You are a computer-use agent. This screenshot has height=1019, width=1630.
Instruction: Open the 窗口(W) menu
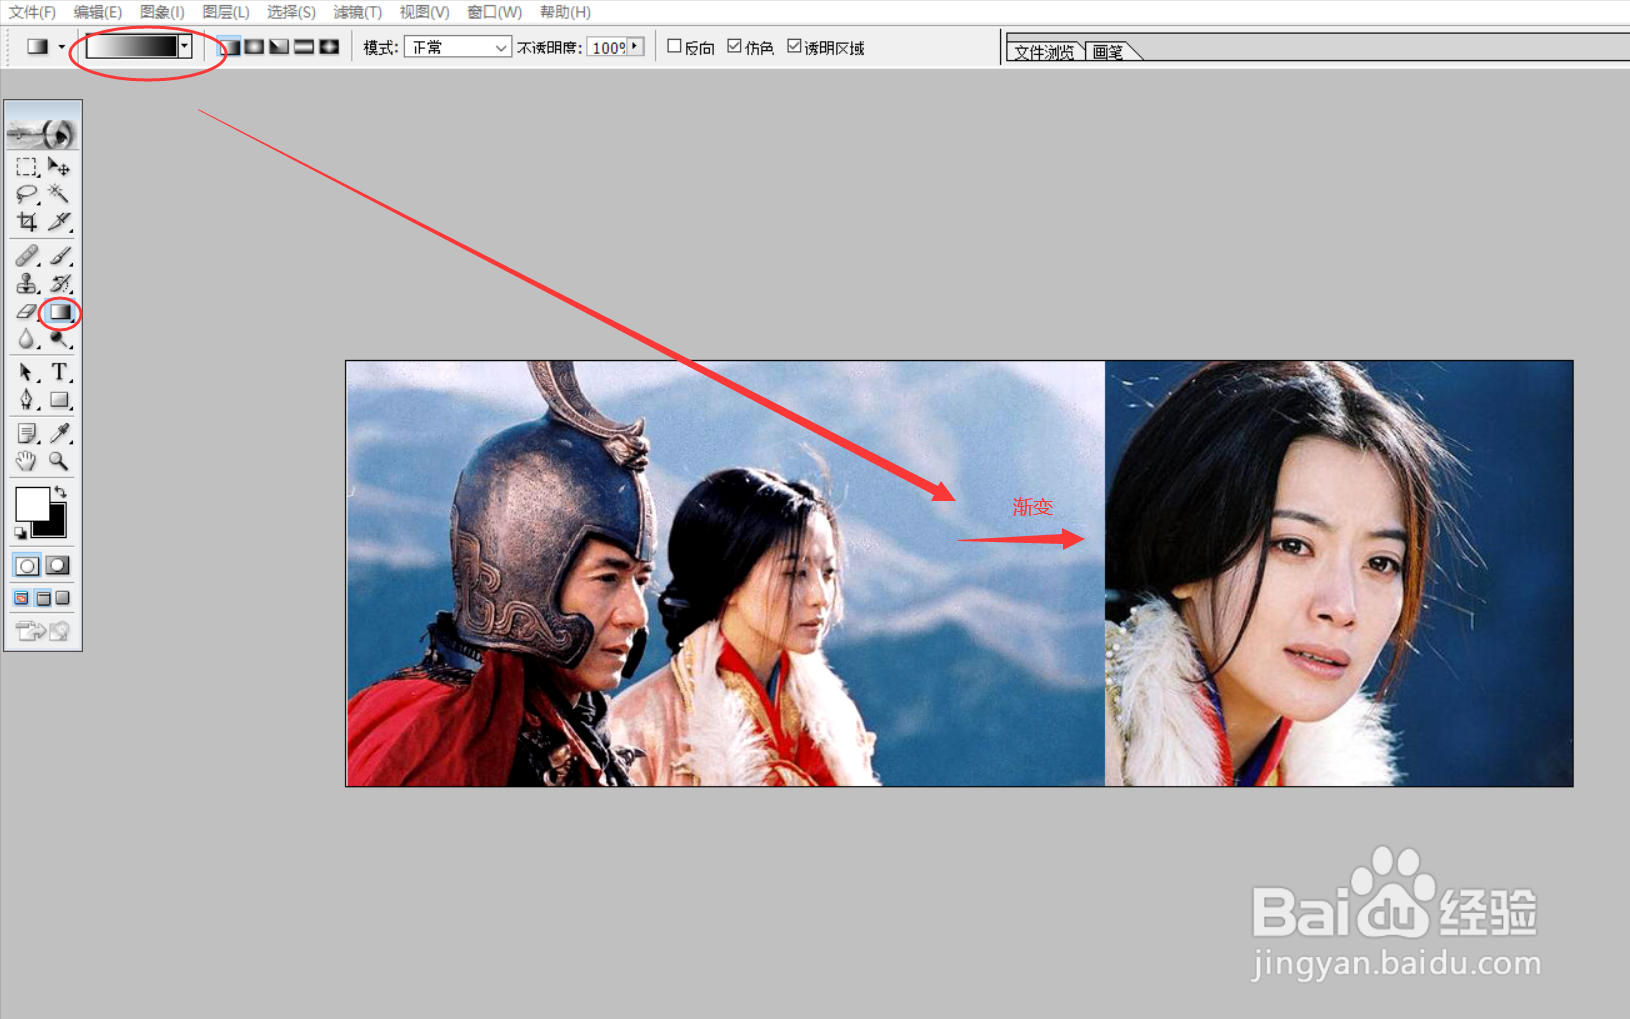[x=494, y=12]
